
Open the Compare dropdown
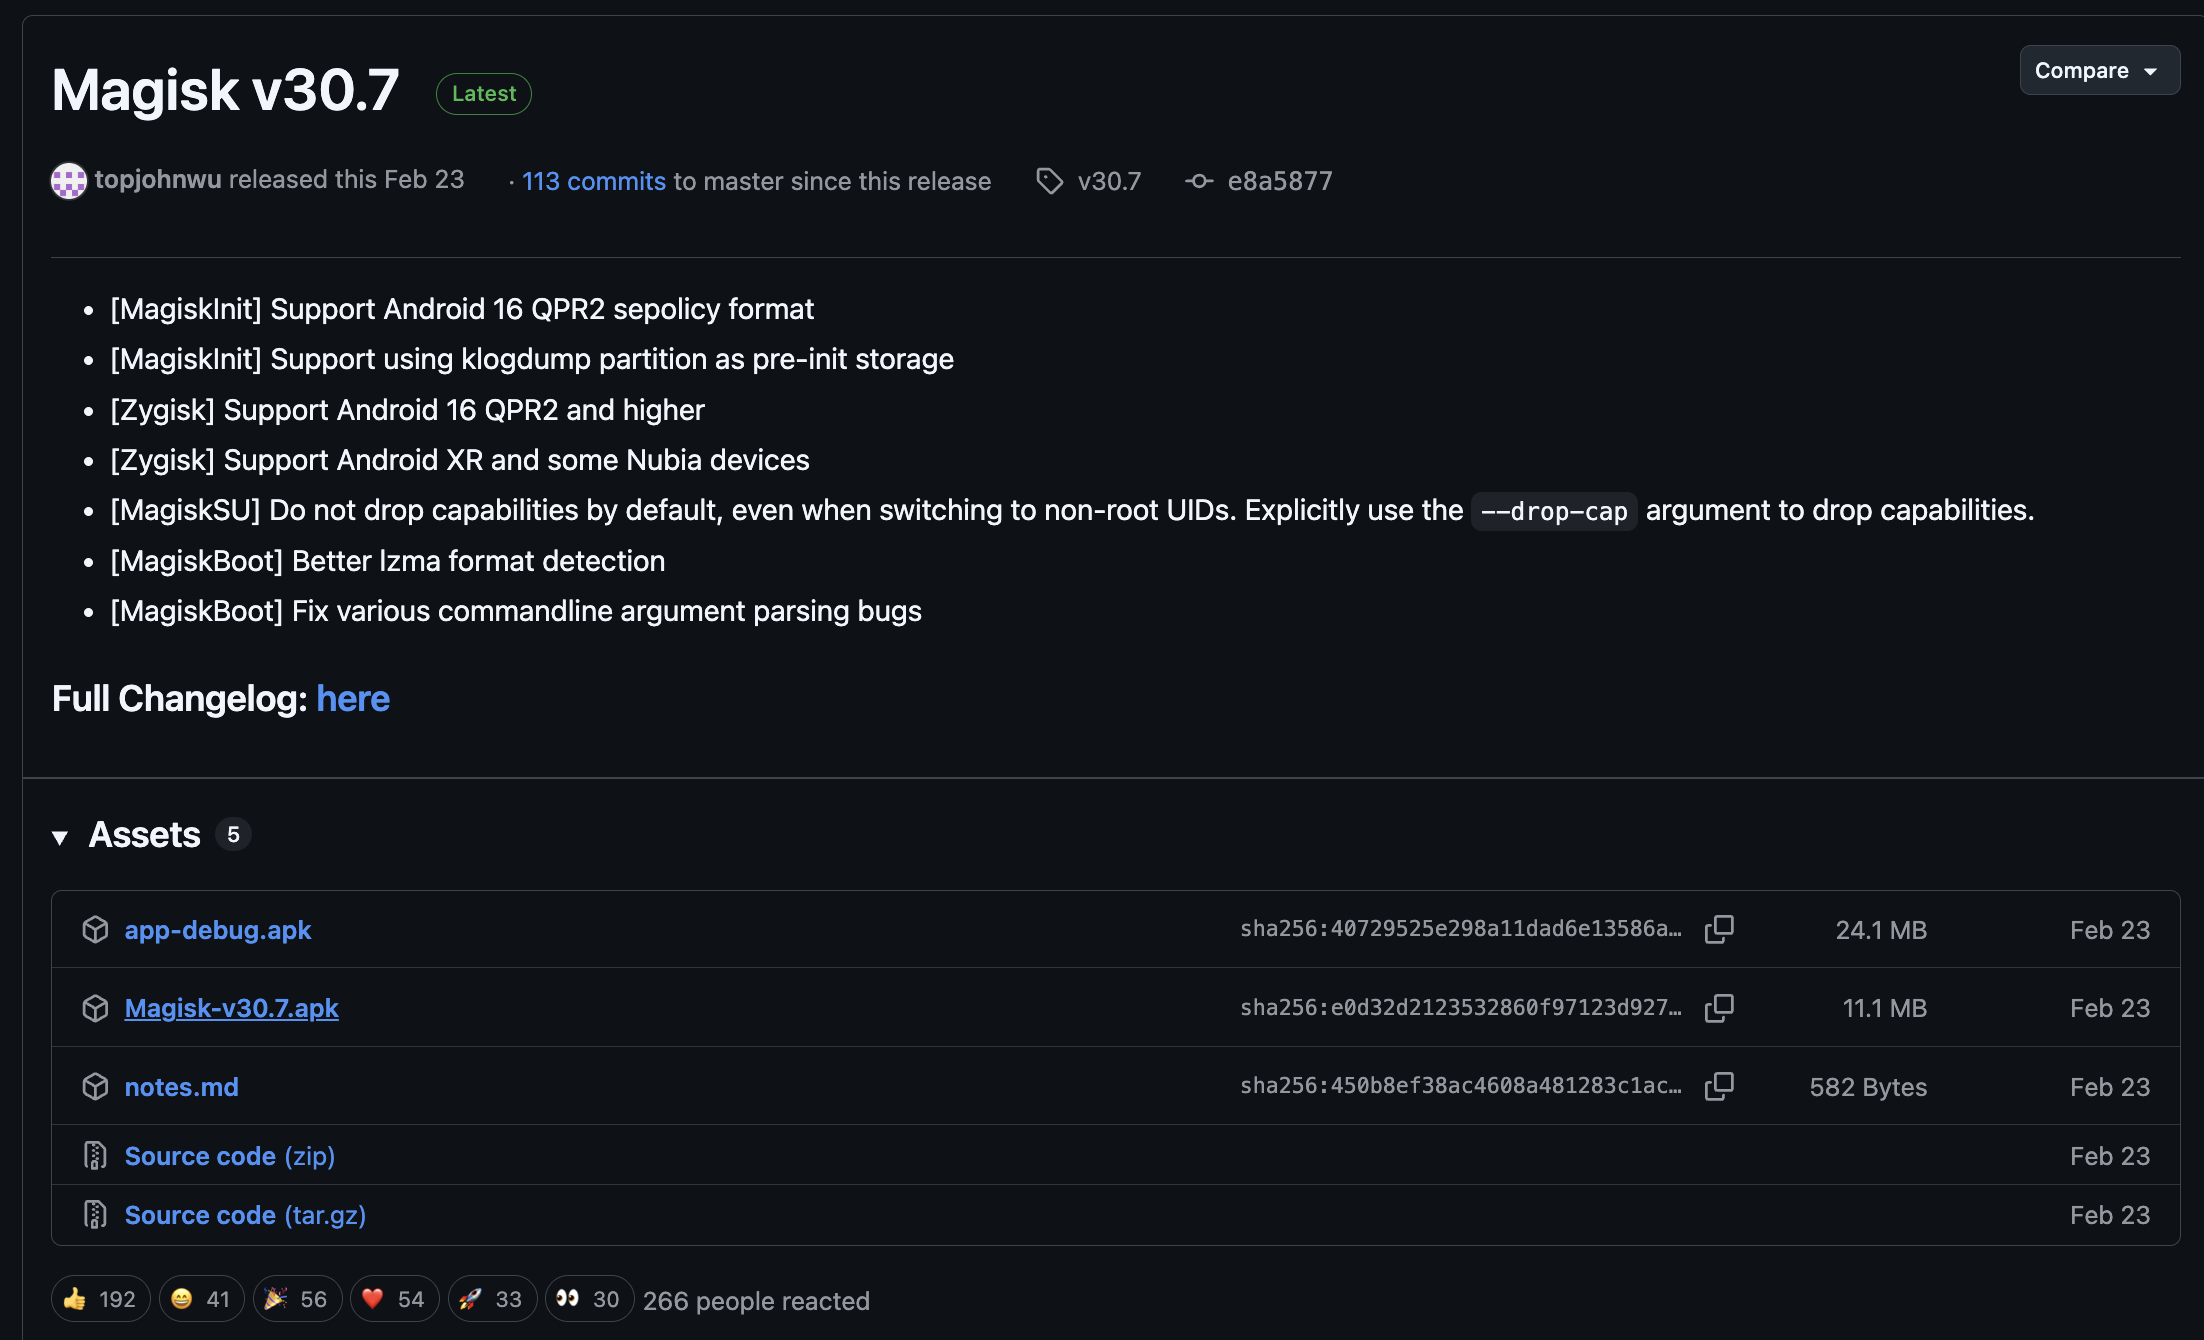[x=2098, y=70]
